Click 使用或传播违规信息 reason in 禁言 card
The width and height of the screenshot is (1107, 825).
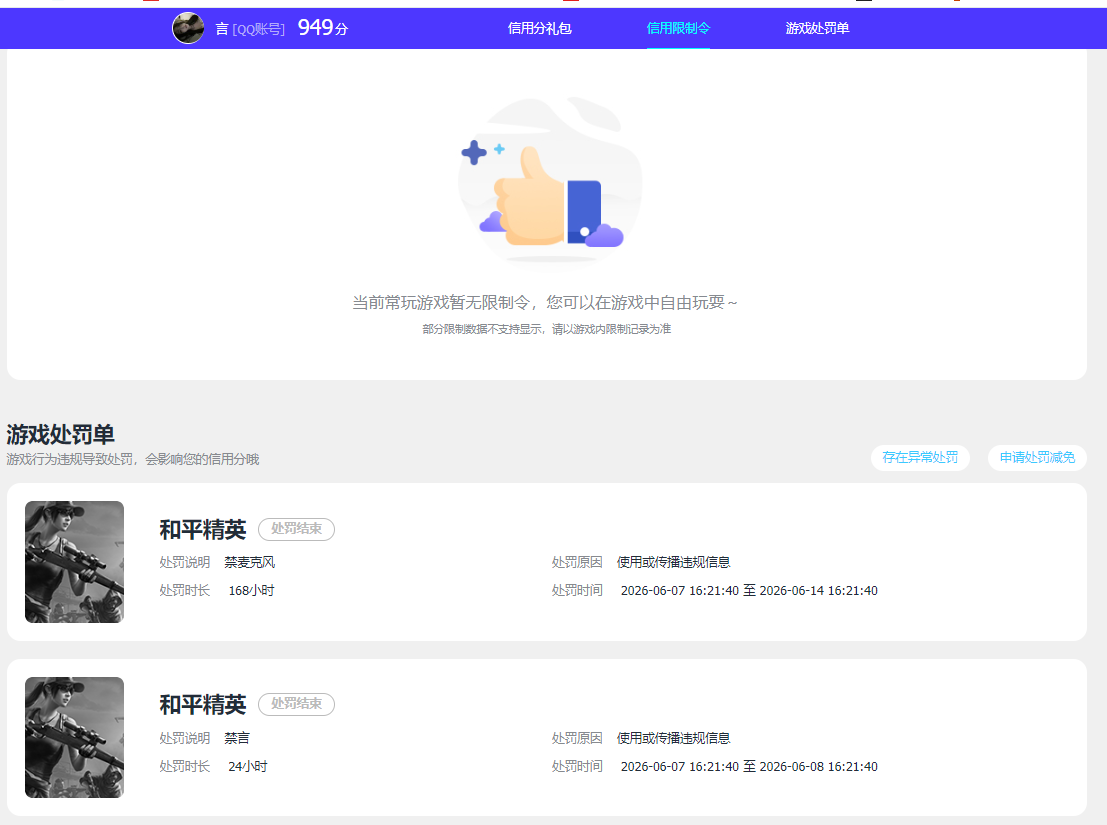click(x=674, y=738)
